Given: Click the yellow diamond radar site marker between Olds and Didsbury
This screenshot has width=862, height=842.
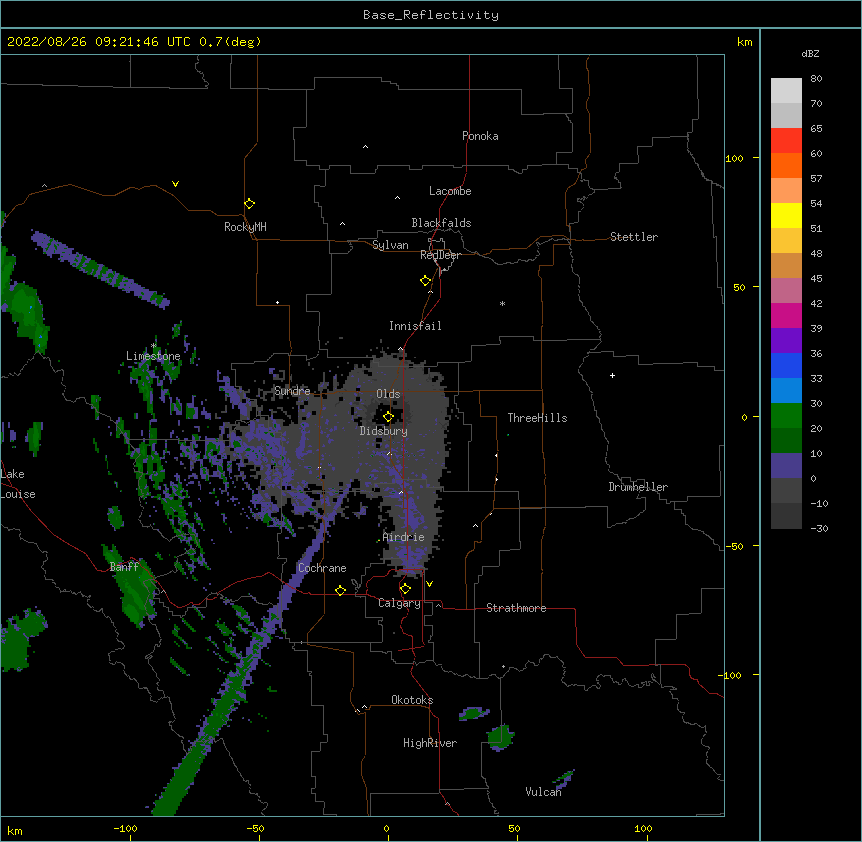Looking at the screenshot, I should tap(388, 417).
